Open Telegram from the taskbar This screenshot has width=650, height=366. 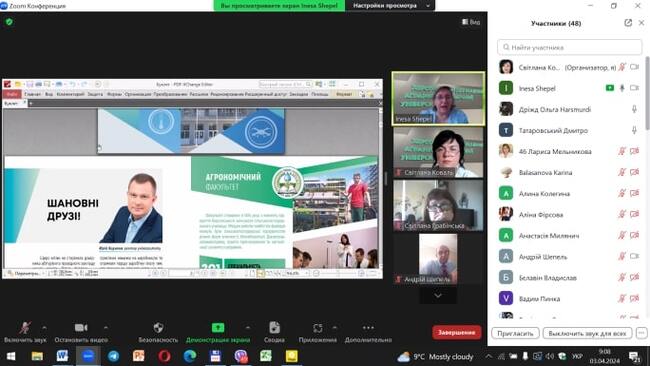pos(113,356)
